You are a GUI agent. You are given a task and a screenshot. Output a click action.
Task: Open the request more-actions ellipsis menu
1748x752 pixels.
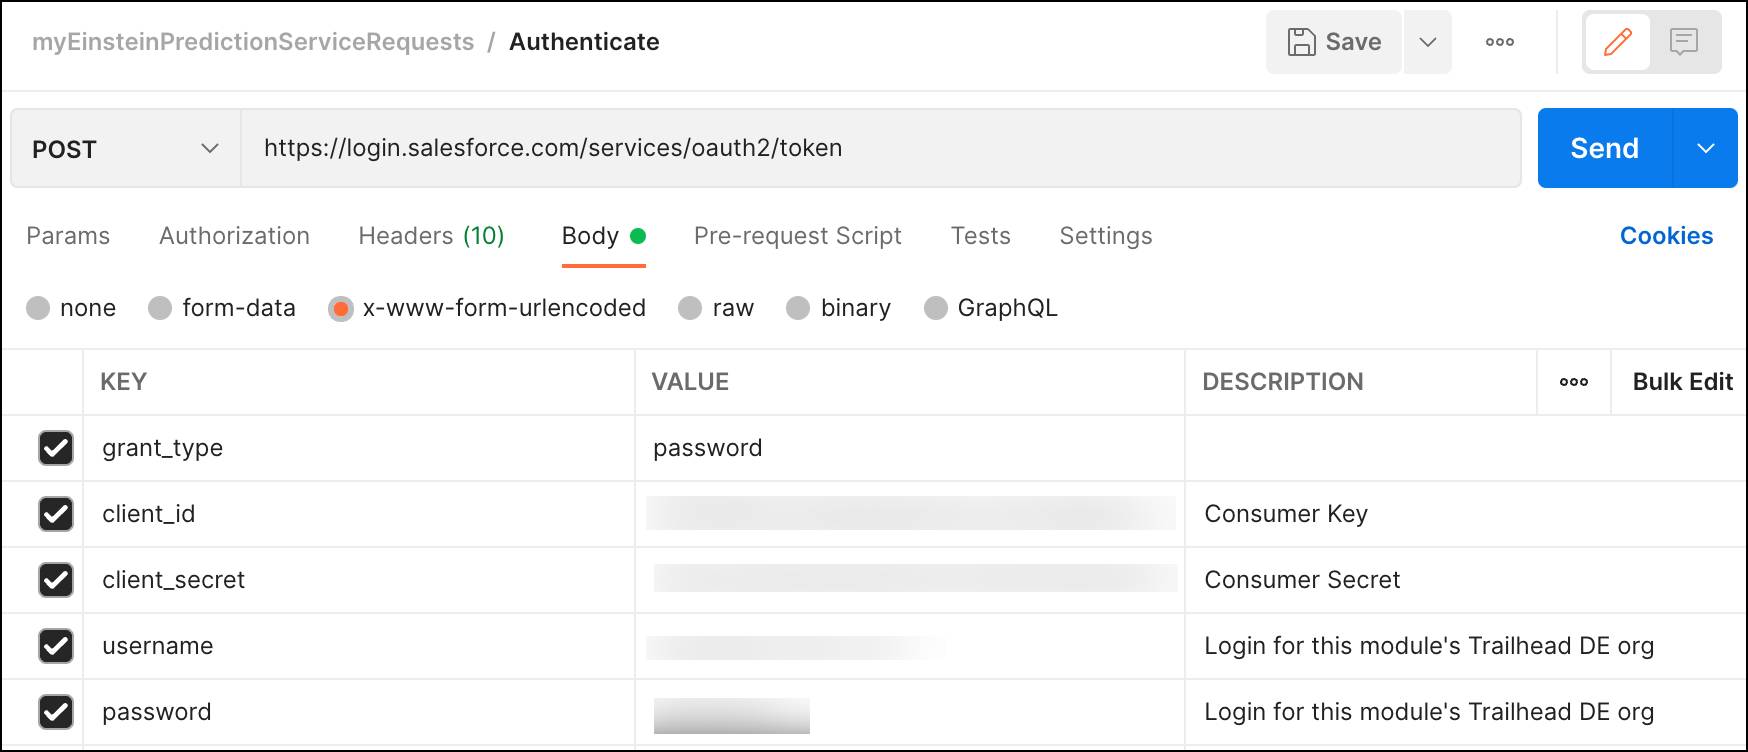click(x=1499, y=42)
